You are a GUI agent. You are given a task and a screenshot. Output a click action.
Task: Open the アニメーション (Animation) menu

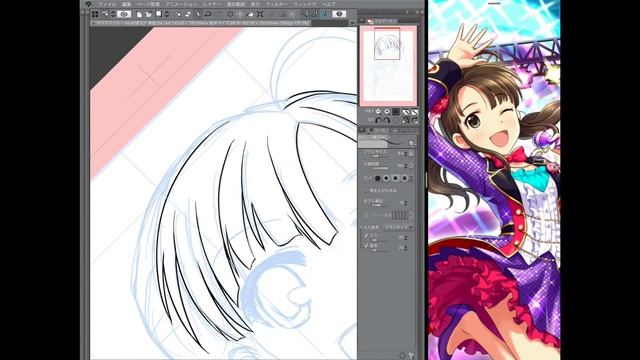tap(181, 4)
